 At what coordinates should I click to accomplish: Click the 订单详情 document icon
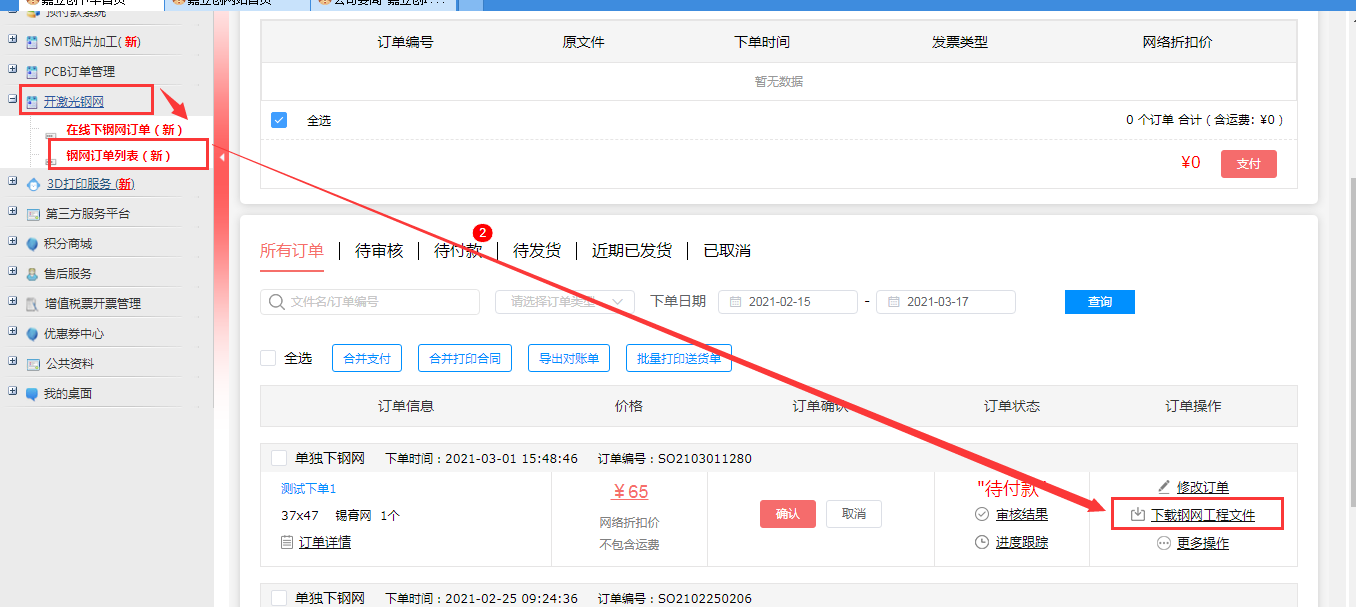287,542
